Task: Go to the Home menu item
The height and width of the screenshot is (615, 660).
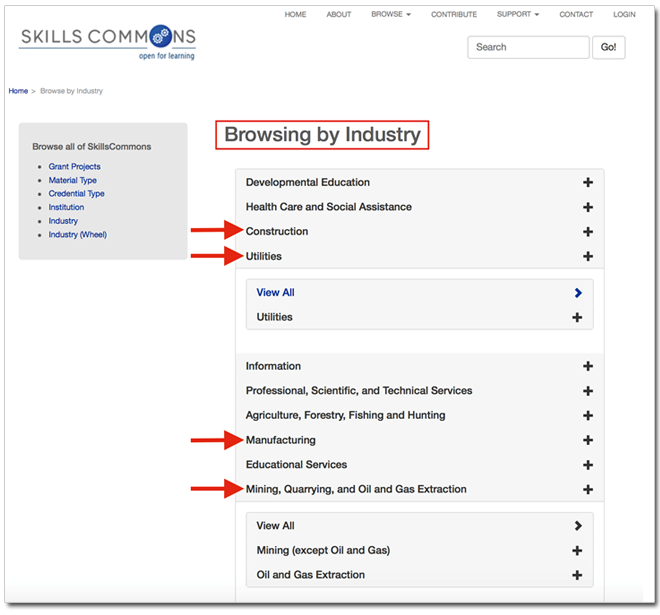Action: click(295, 14)
